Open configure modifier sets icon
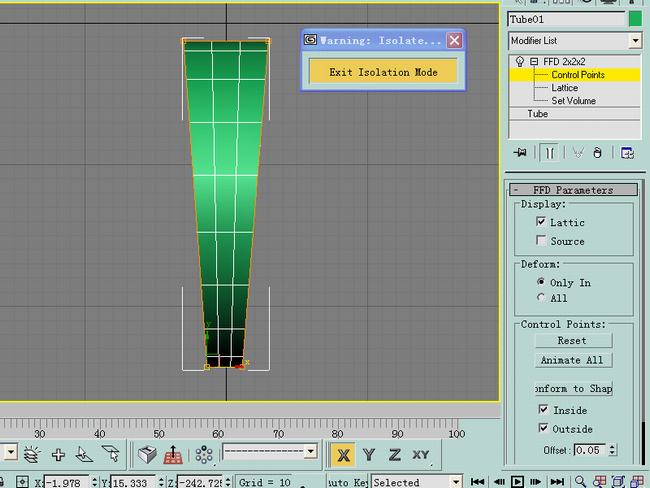Viewport: 650px width, 488px height. coord(627,153)
